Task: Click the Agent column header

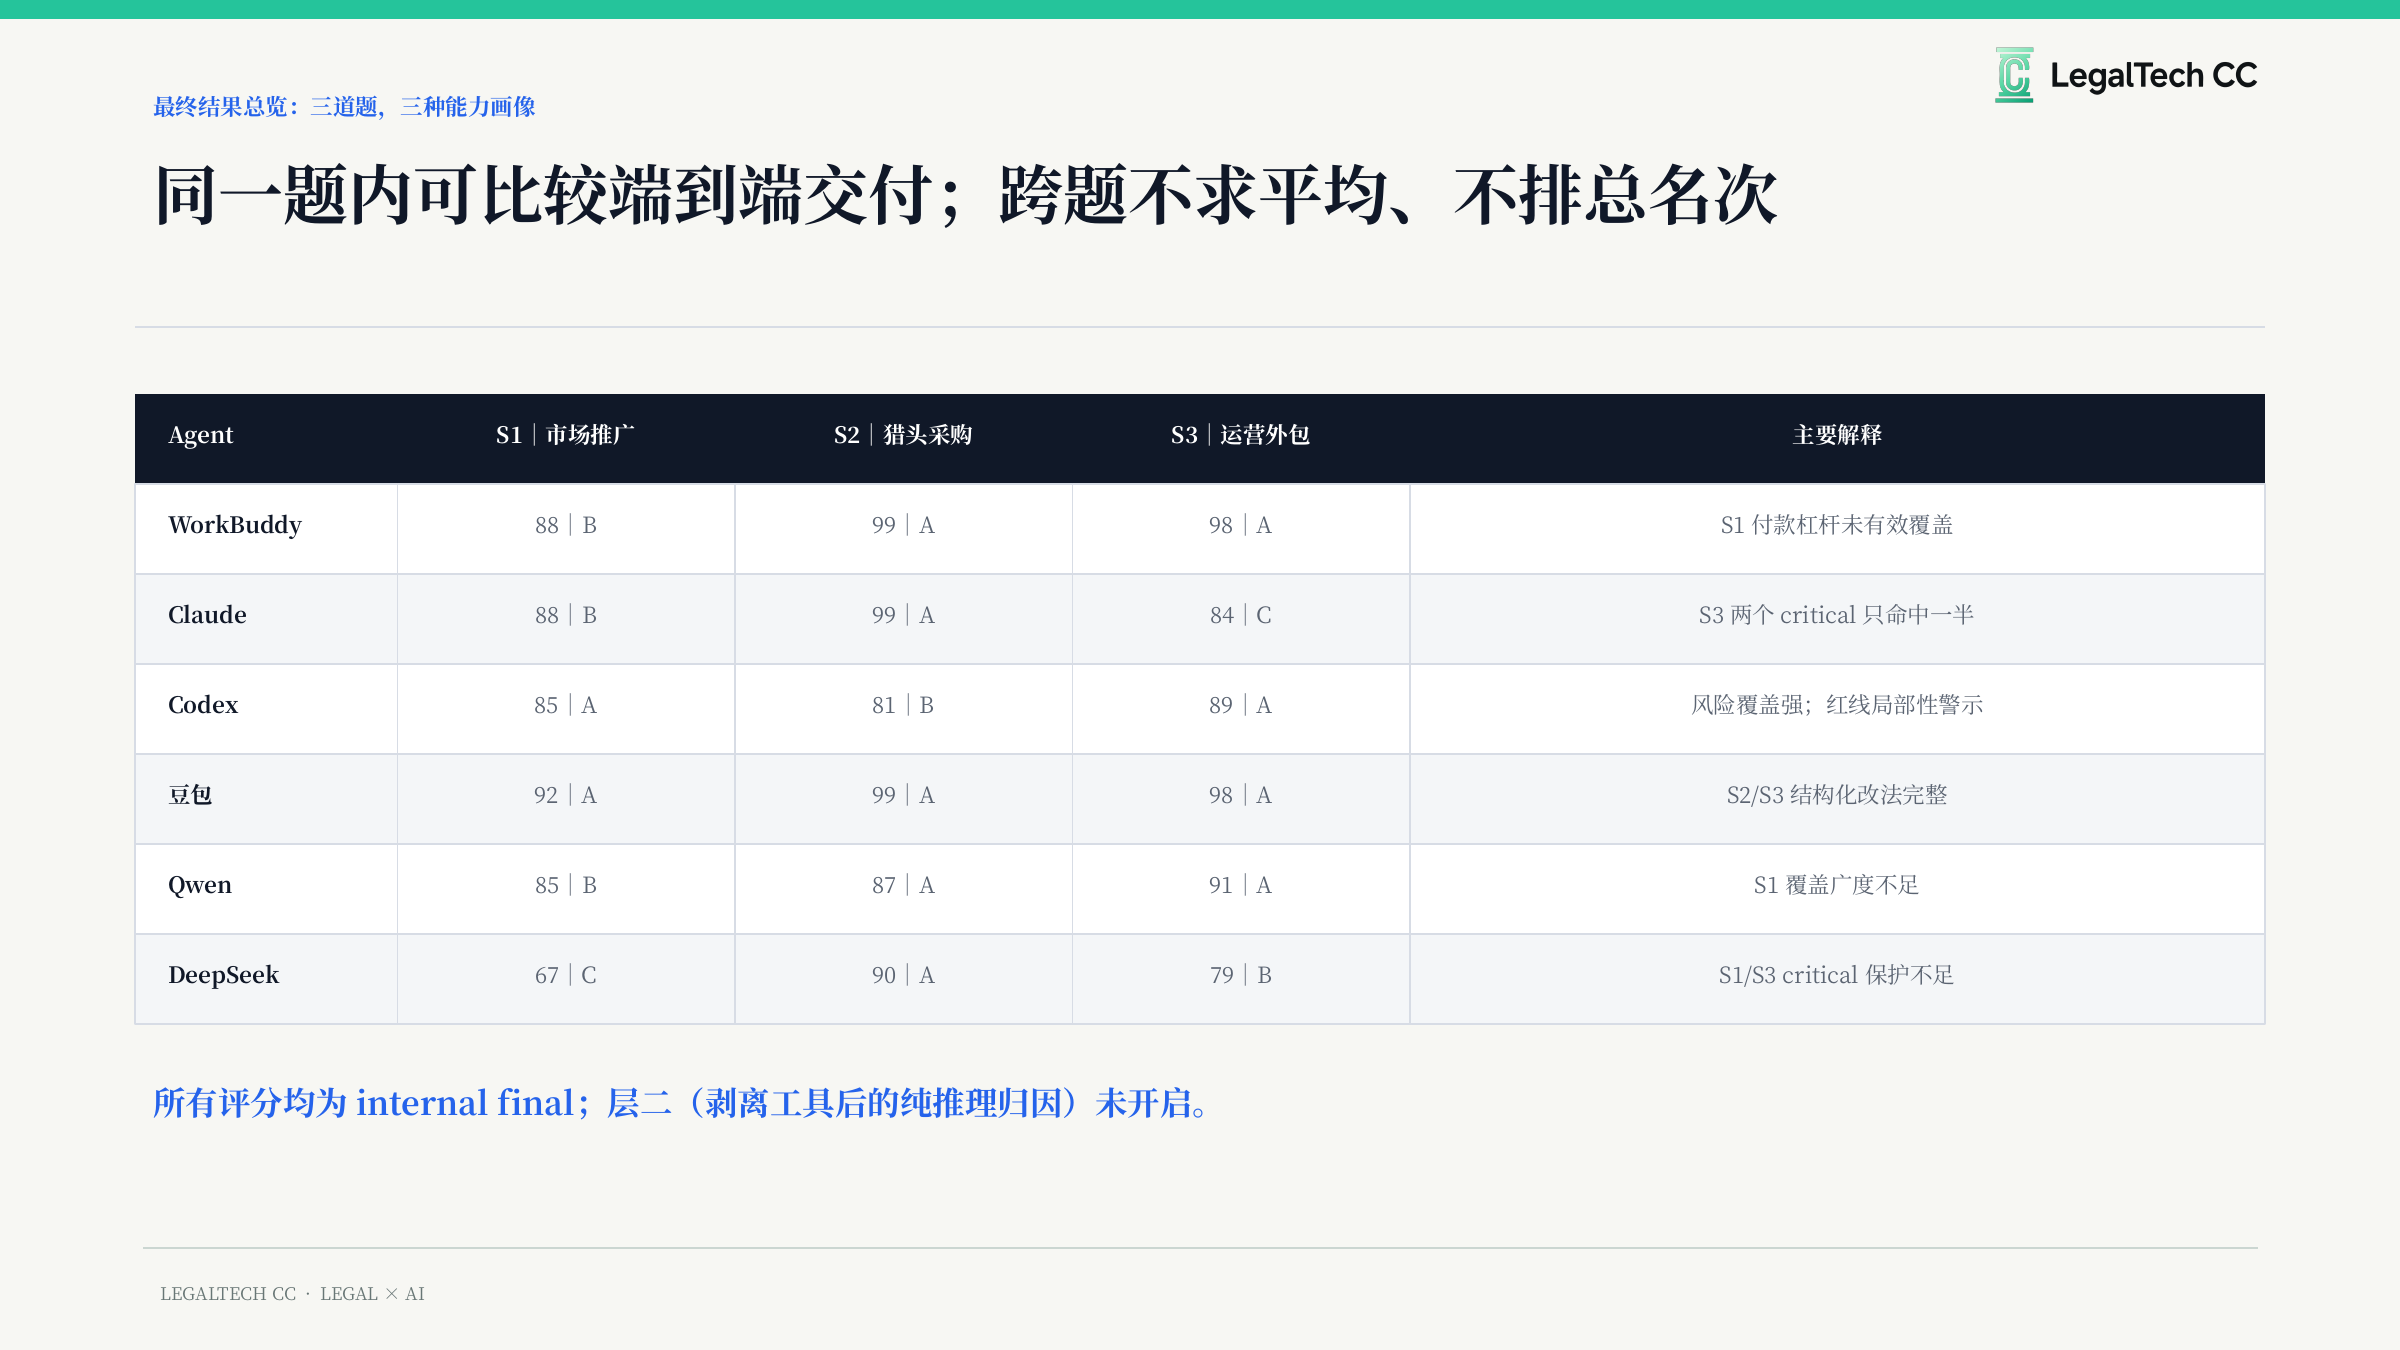Action: [x=200, y=435]
